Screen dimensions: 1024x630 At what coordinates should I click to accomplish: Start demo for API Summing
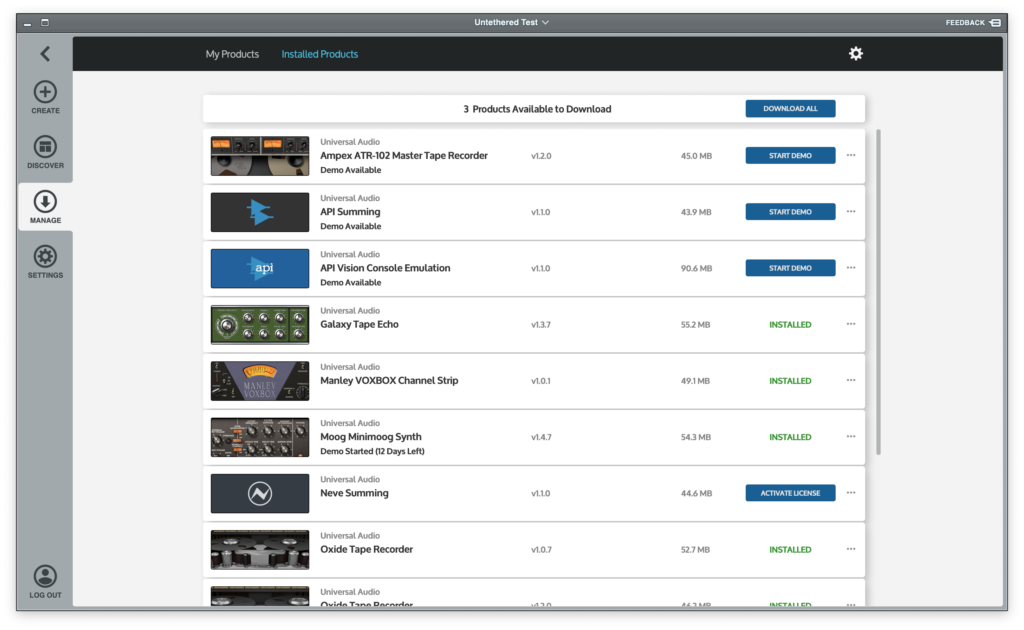click(x=790, y=212)
